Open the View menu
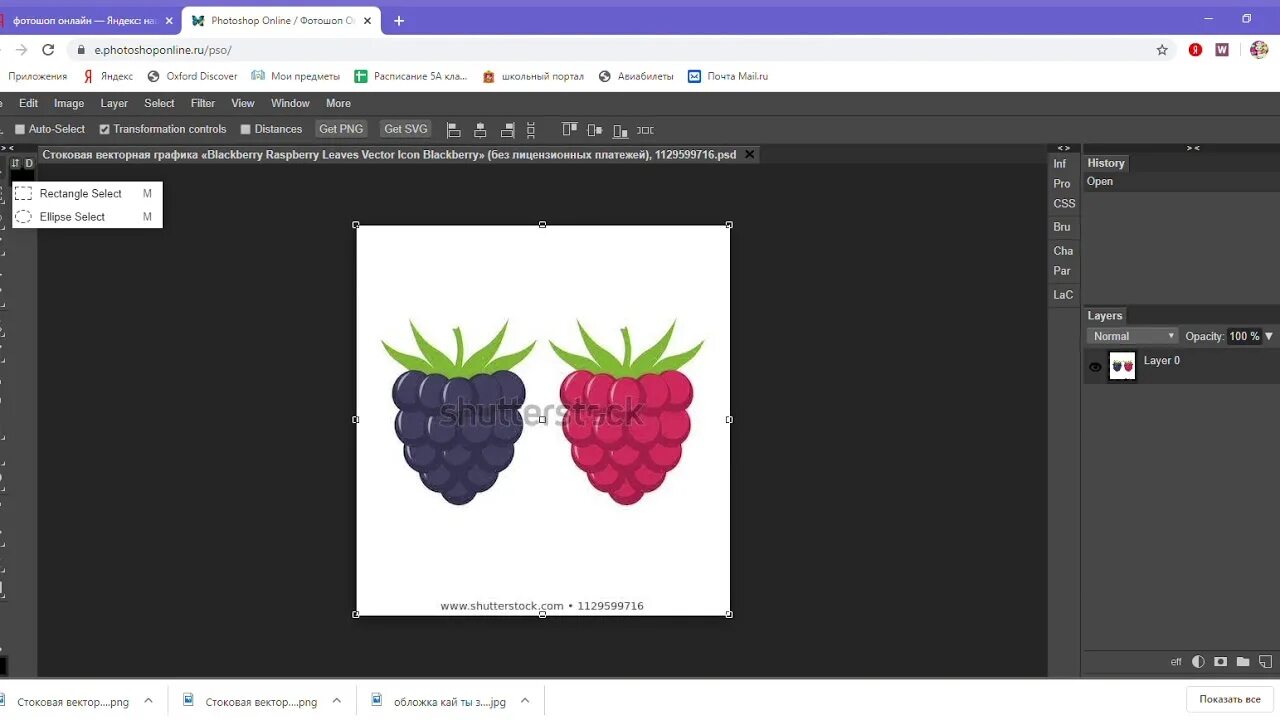Screen dimensions: 1280x720 (243, 103)
